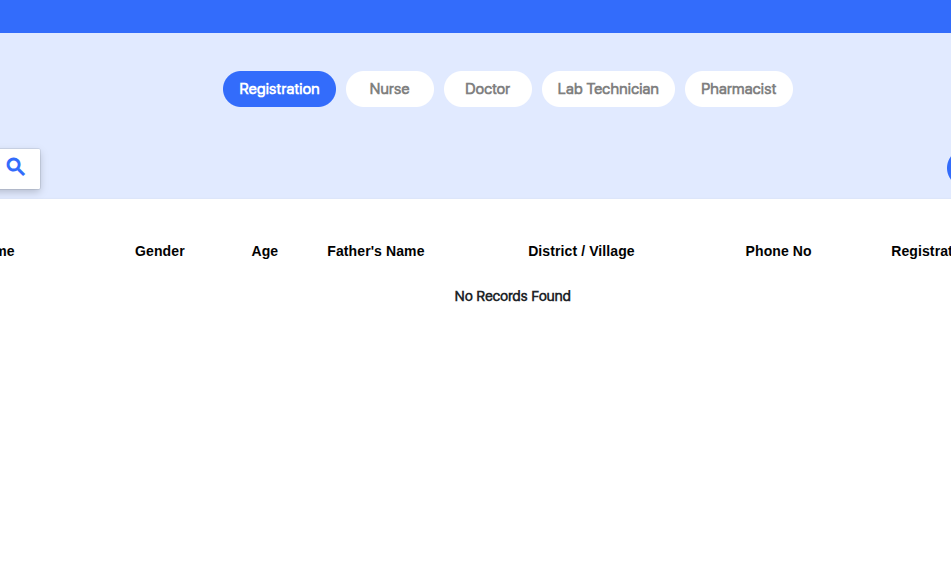Click the cut-off Name column header
Viewport: 951px width, 576px height.
[7, 251]
